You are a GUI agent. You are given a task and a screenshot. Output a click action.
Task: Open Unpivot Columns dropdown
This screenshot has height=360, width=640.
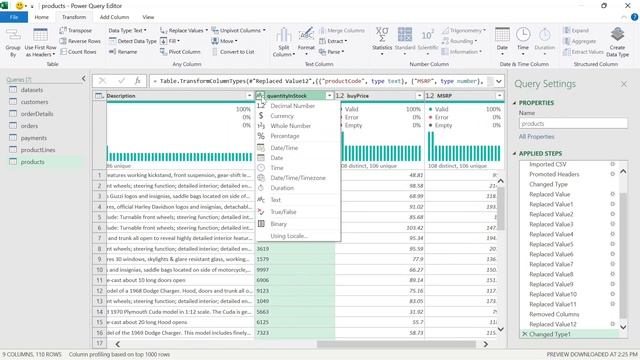(x=239, y=31)
